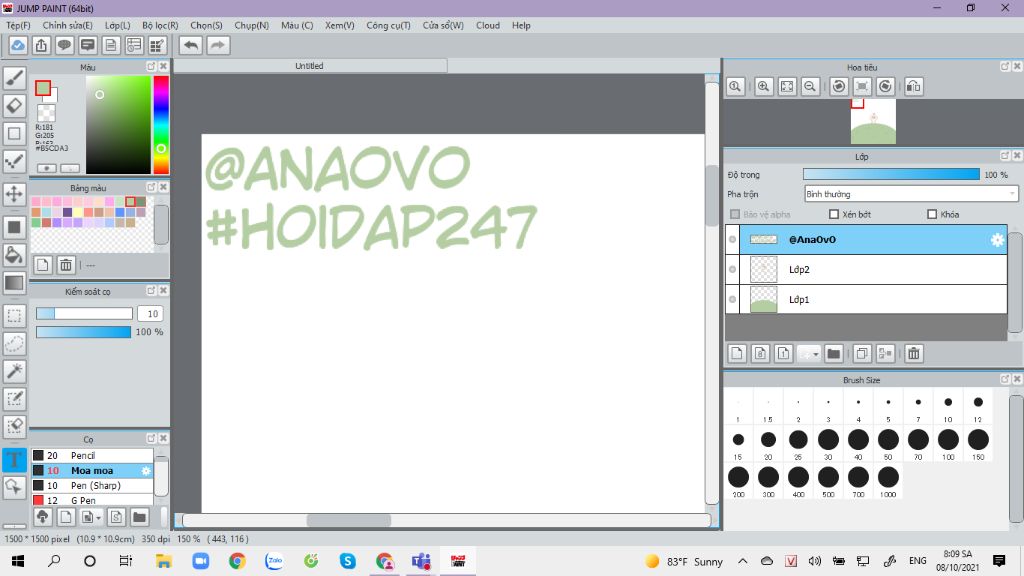Select the G Pen brush

[x=92, y=500]
